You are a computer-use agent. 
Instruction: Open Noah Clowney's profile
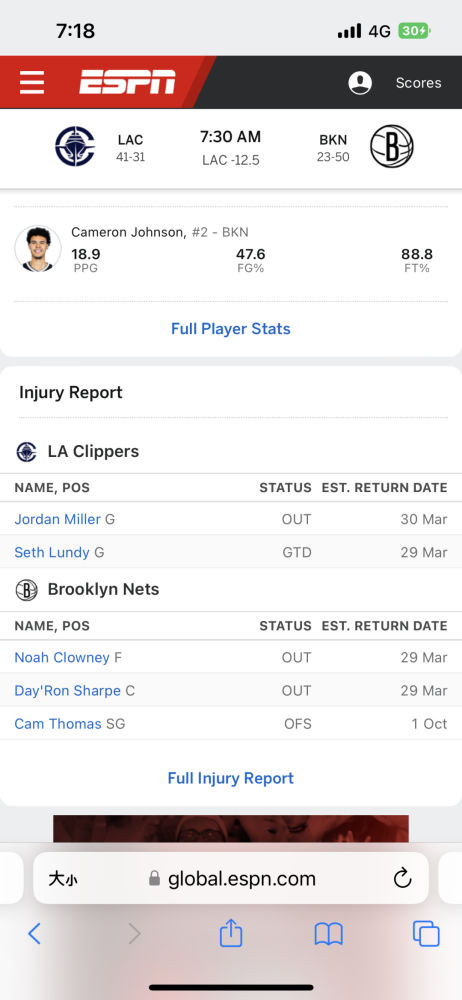pyautogui.click(x=62, y=658)
